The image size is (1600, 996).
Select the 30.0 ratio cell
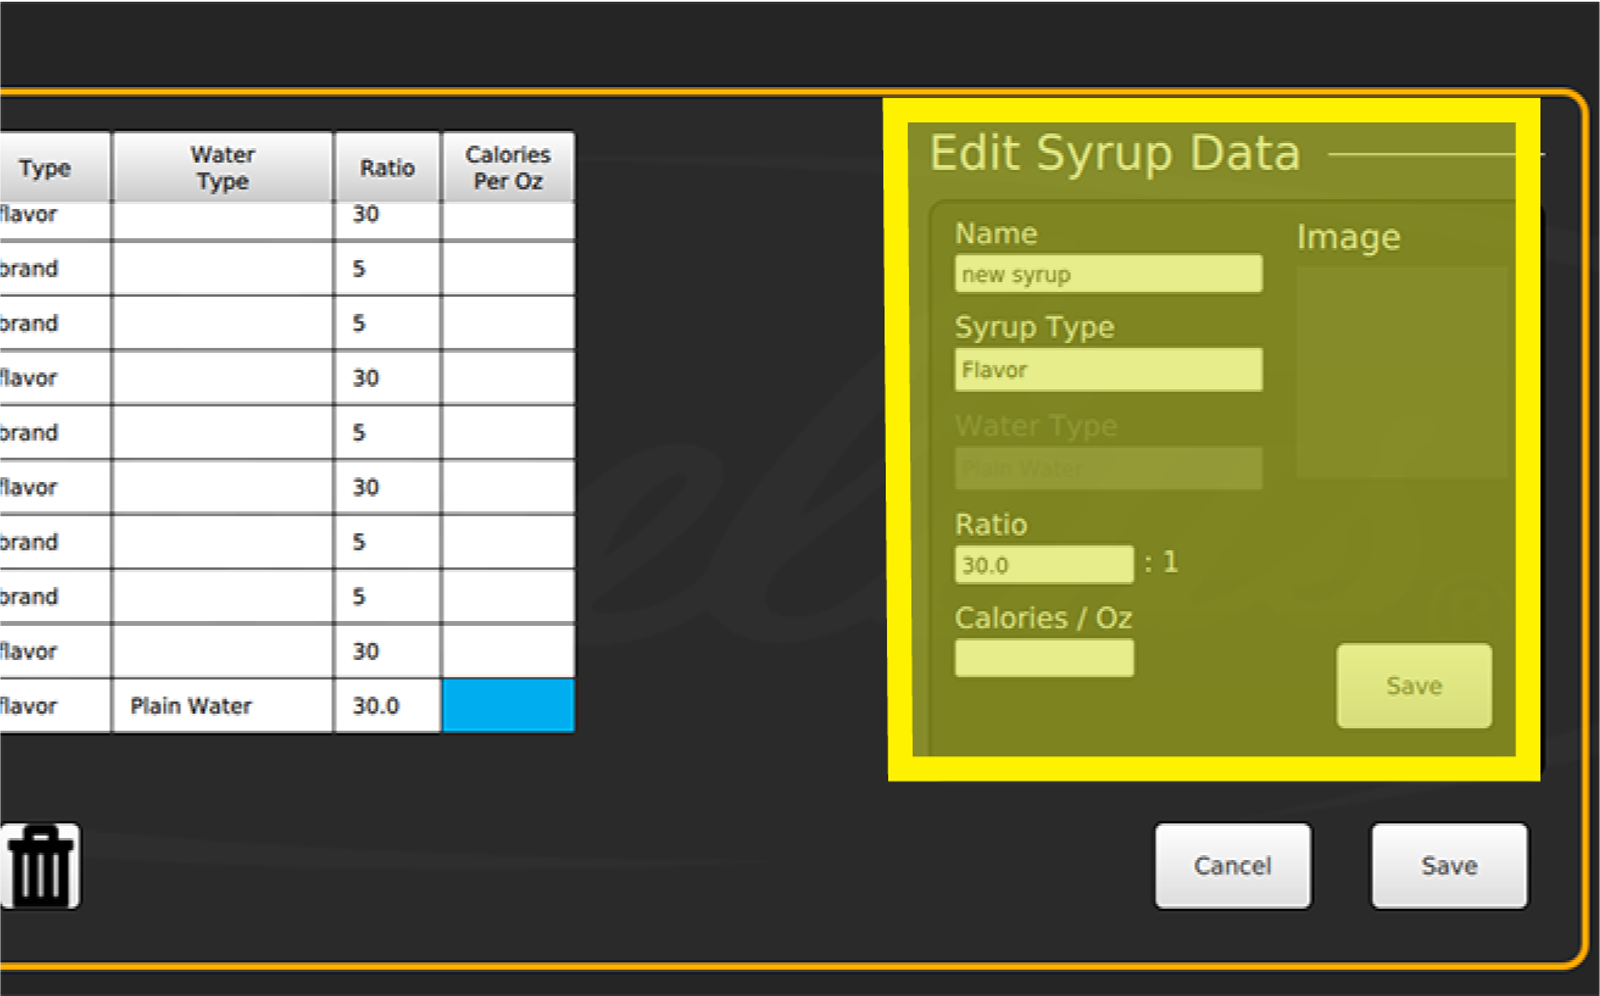pos(387,705)
